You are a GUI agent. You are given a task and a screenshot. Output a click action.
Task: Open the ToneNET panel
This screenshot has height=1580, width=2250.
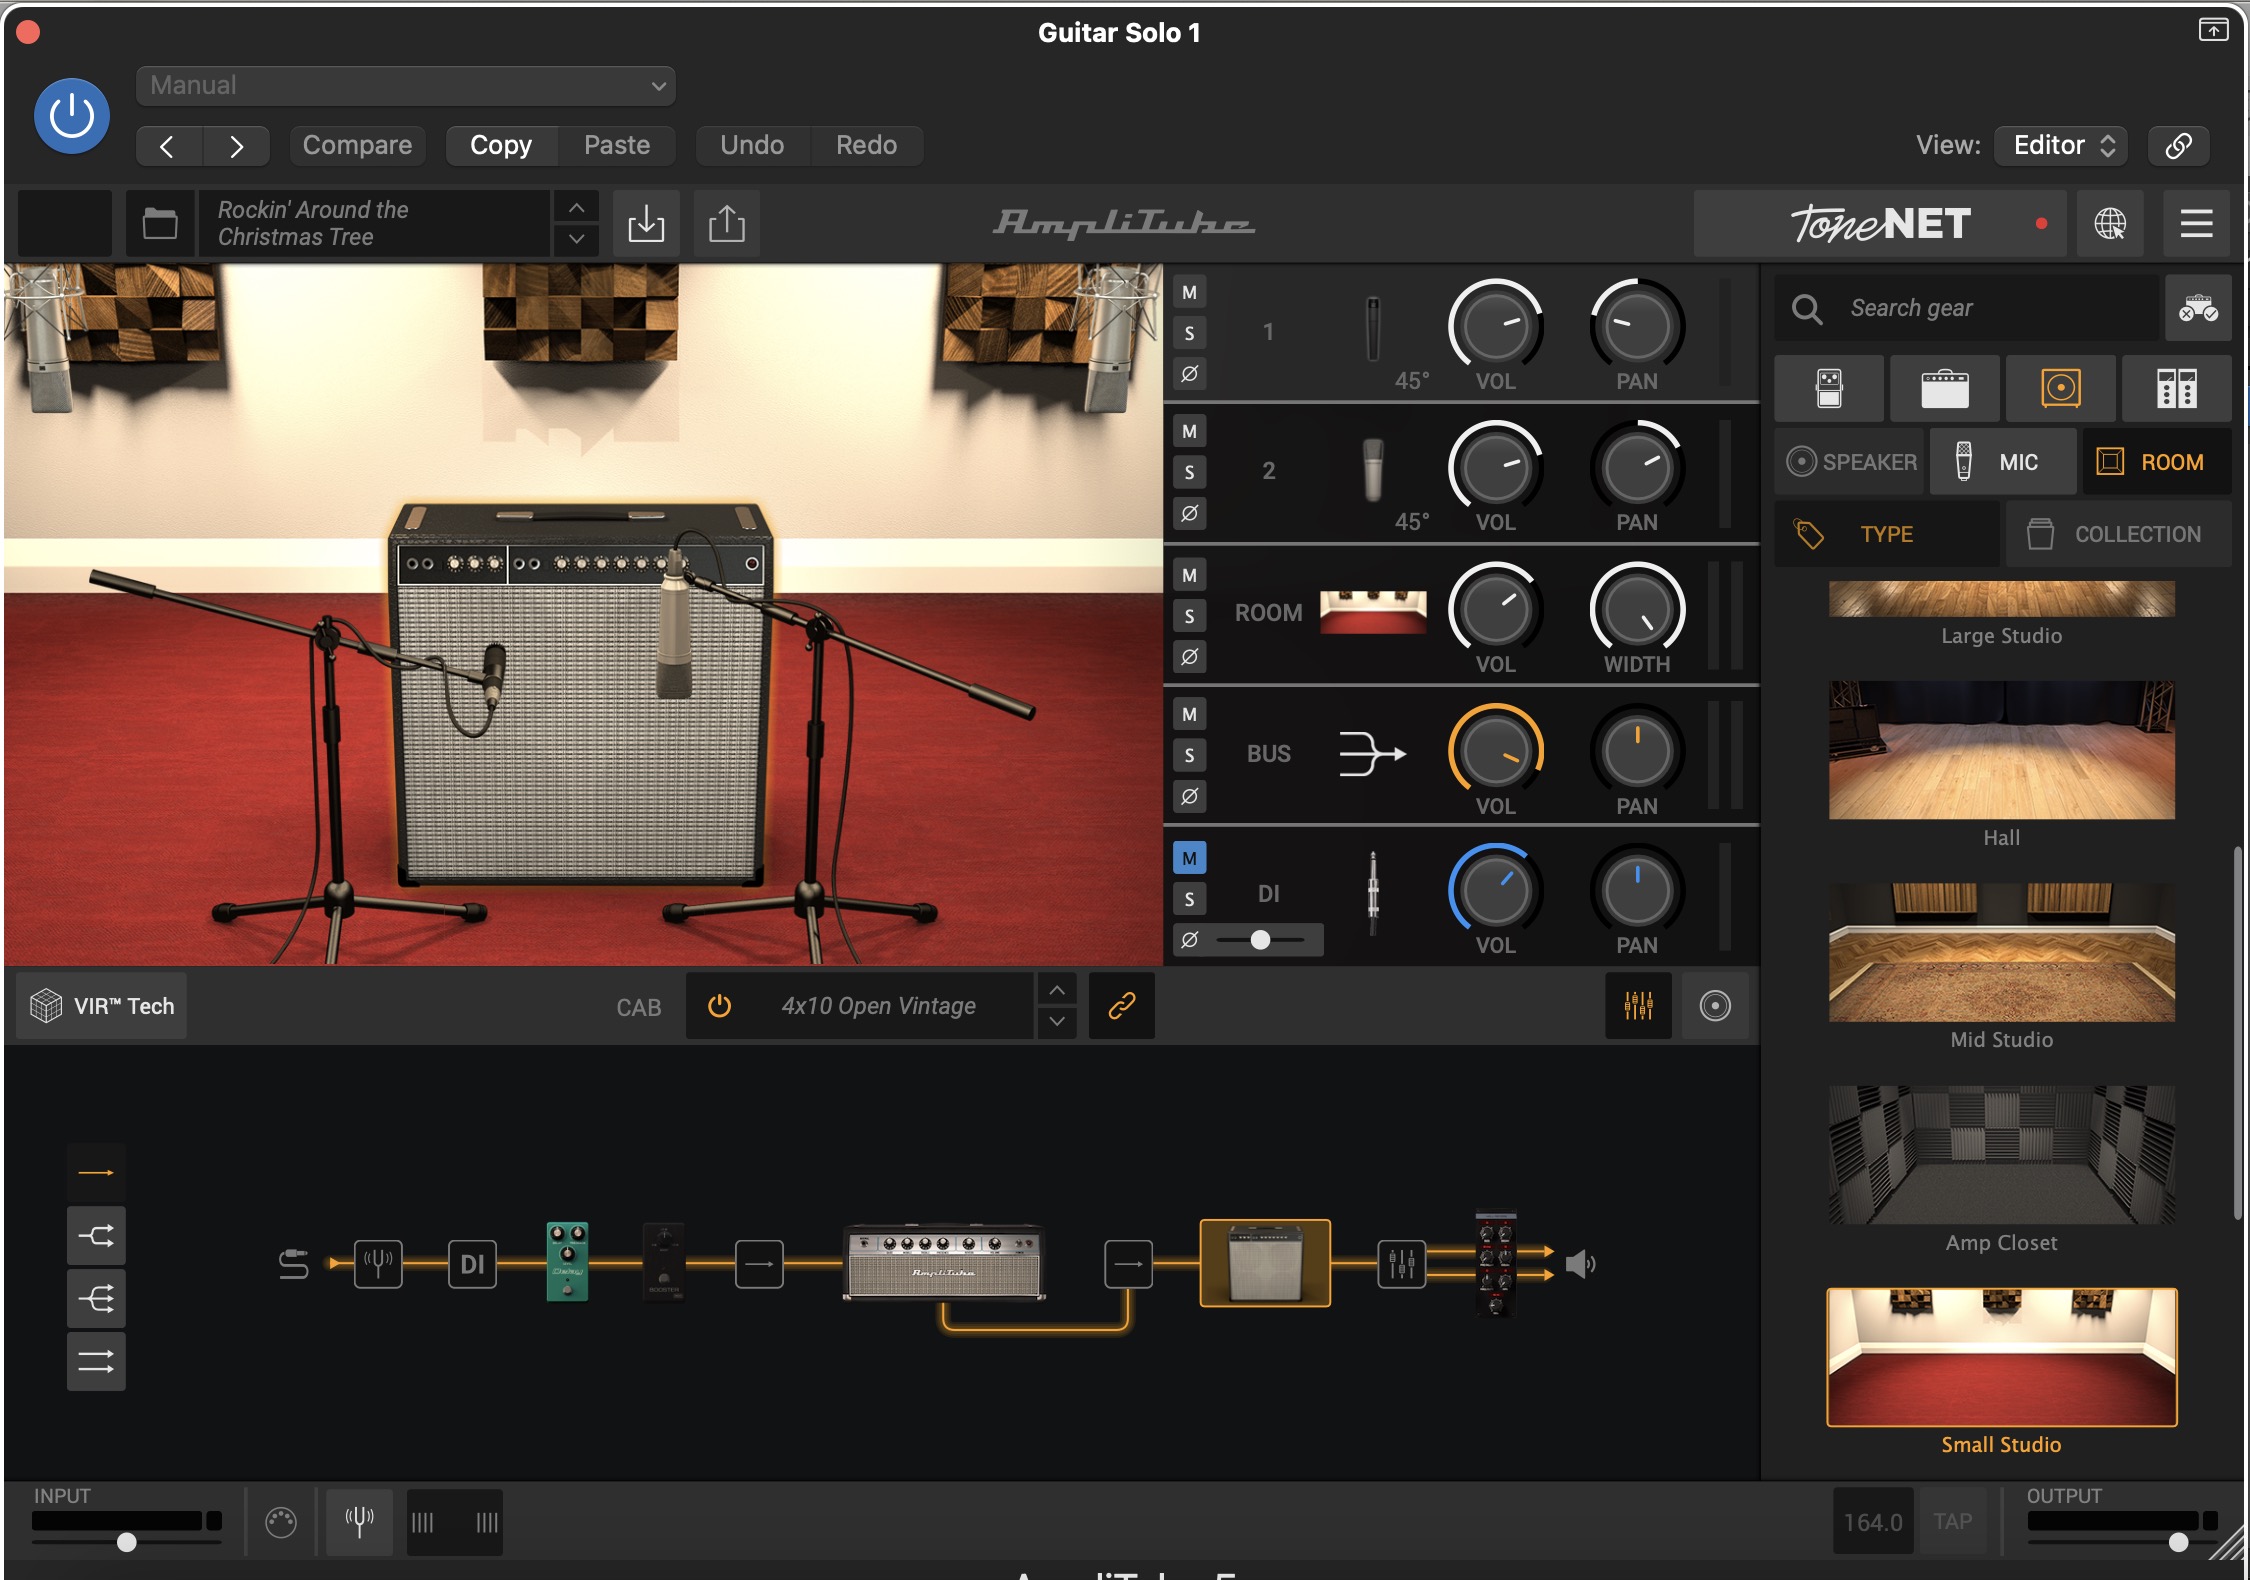coord(1880,223)
